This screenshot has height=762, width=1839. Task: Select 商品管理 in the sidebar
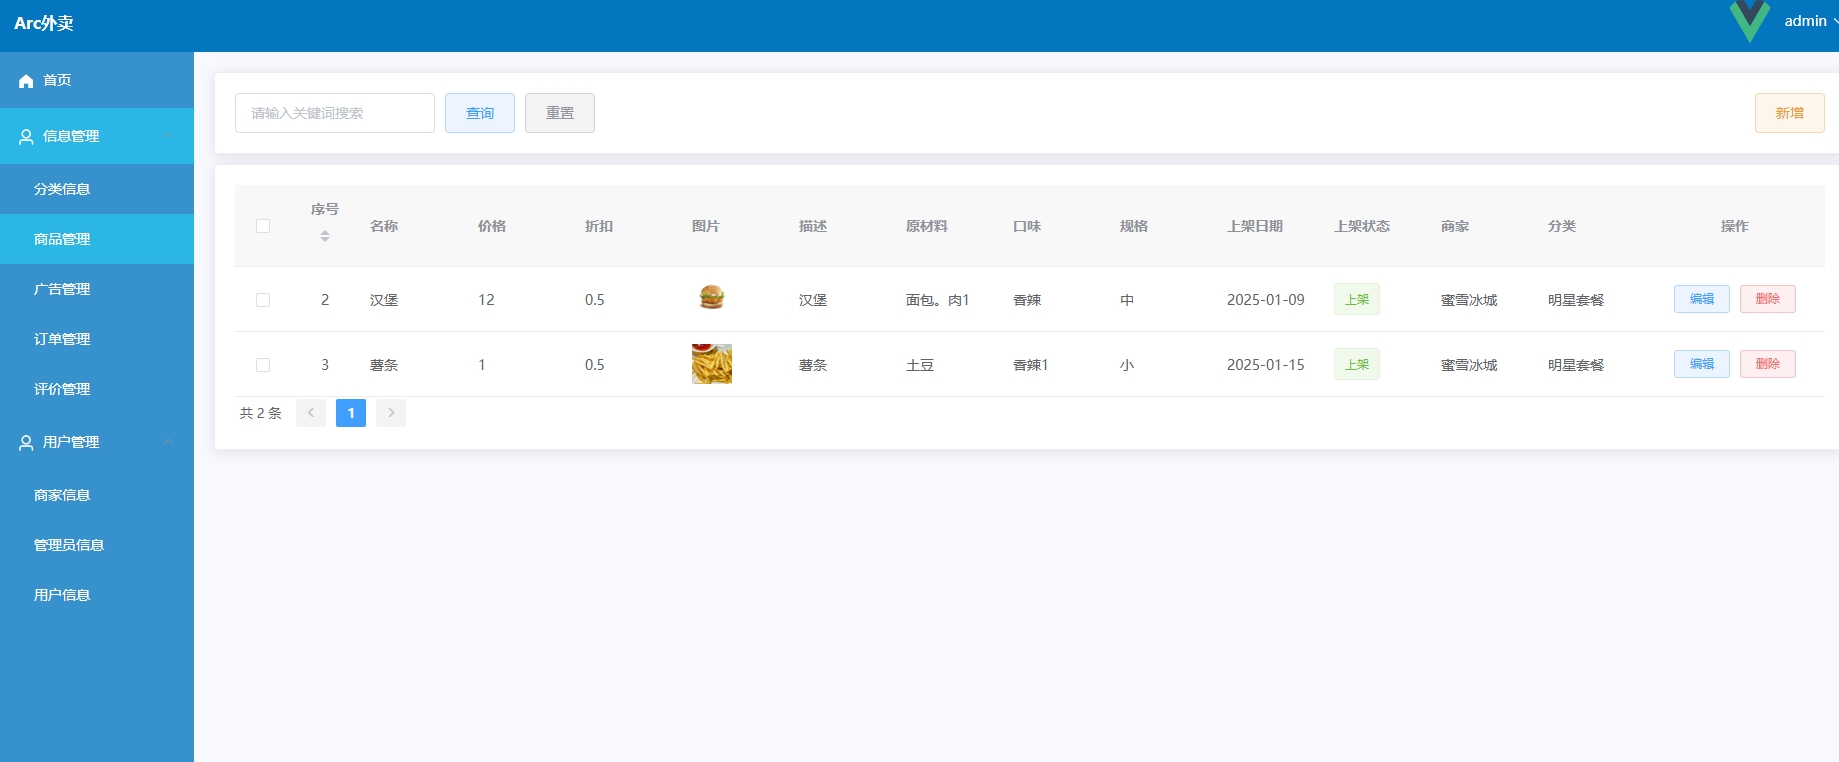tap(97, 239)
